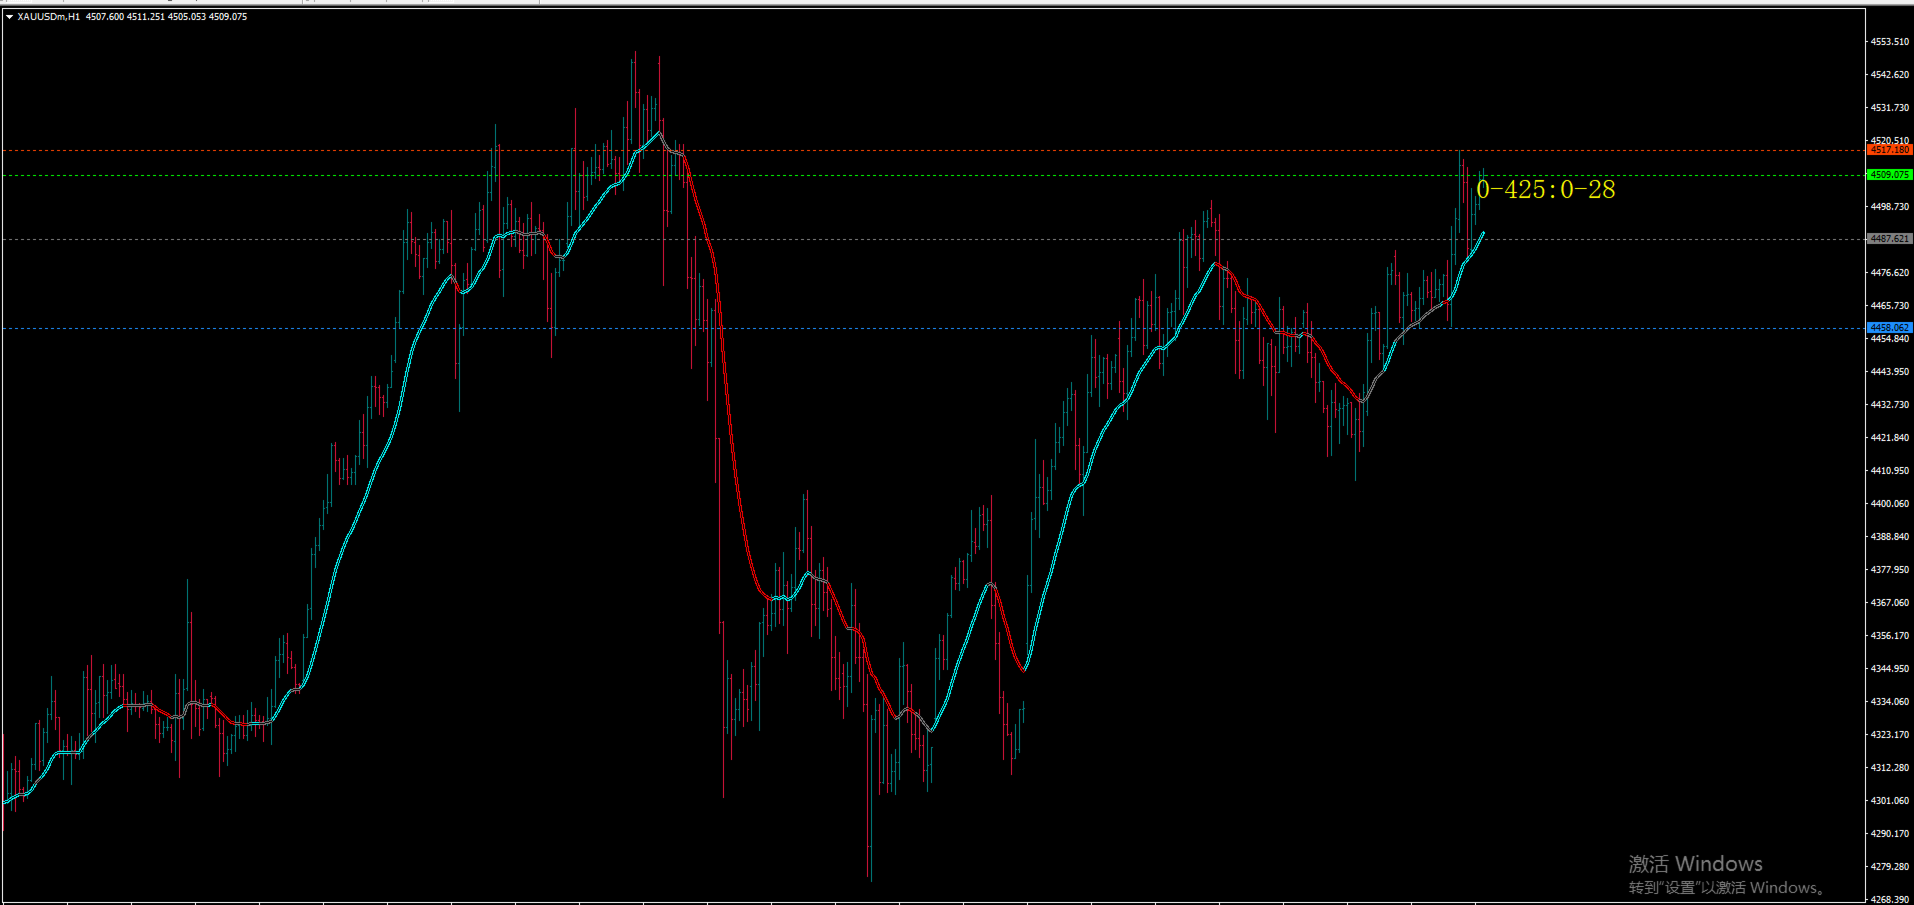Click the 4443.950 price scale value

click(1890, 372)
